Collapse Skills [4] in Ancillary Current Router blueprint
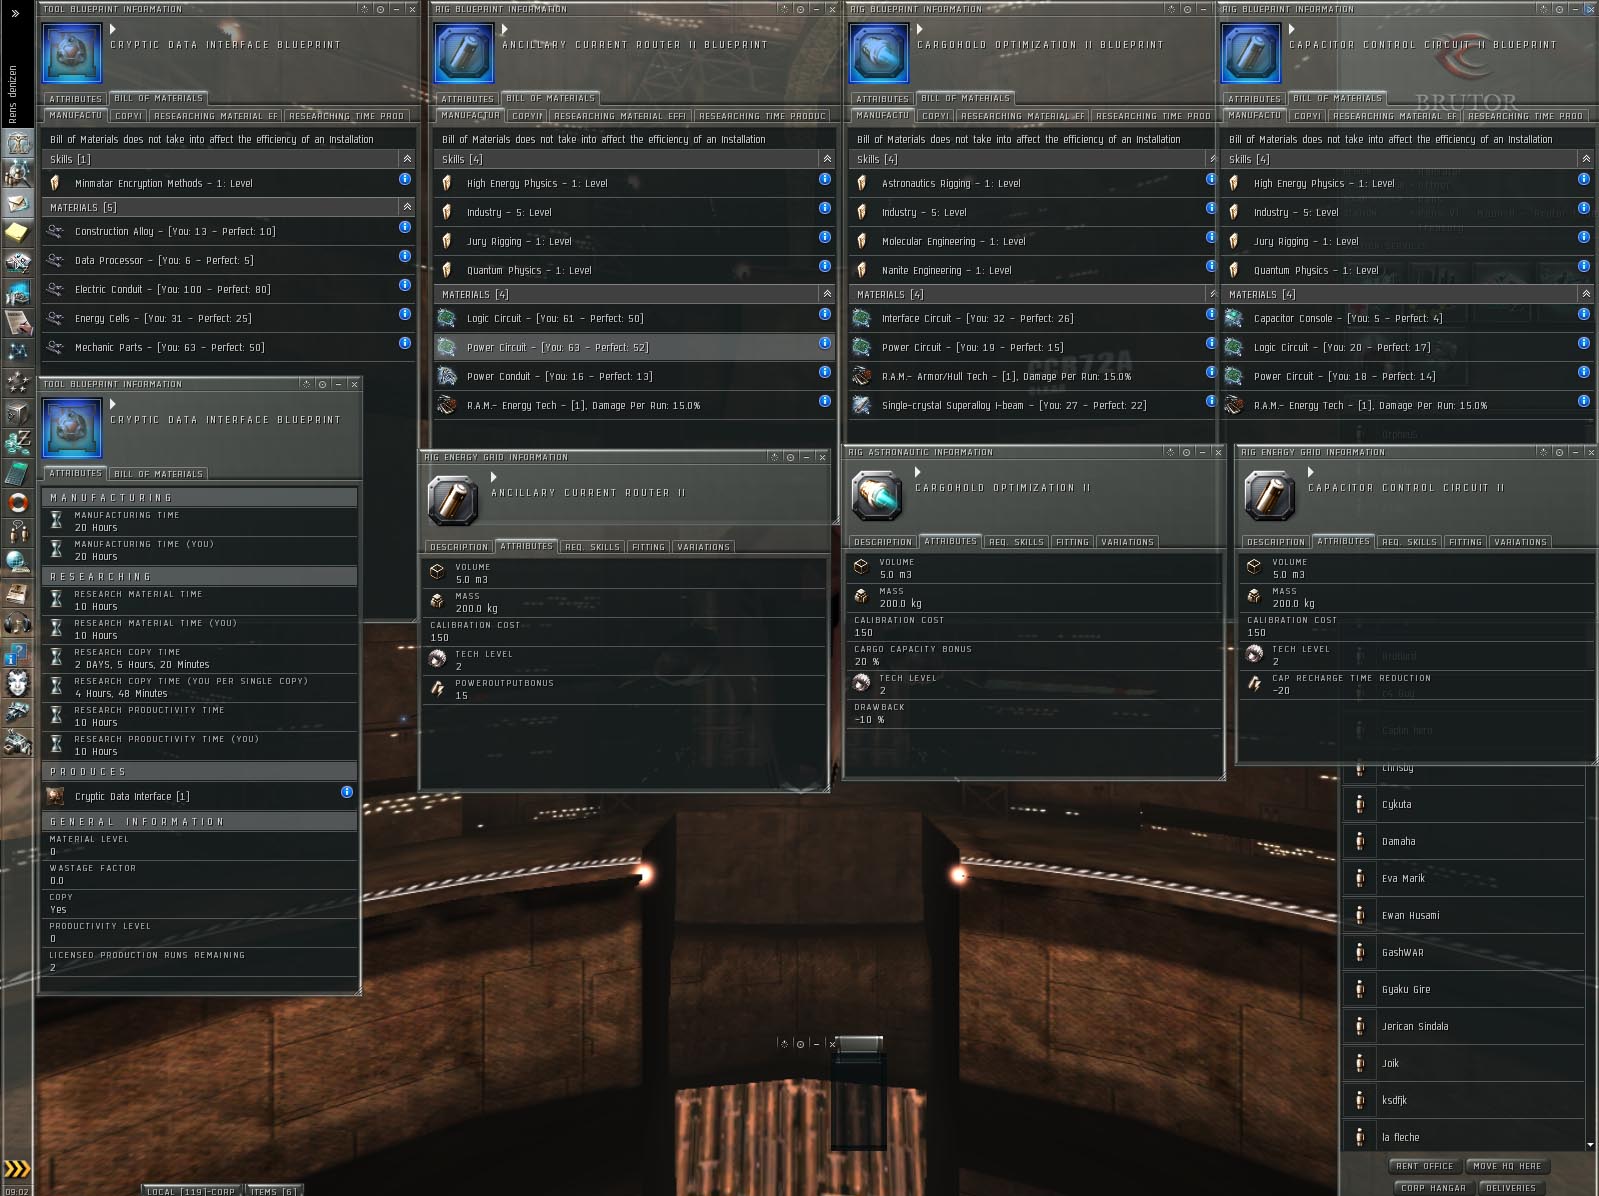Viewport: 1599px width, 1196px height. click(827, 159)
